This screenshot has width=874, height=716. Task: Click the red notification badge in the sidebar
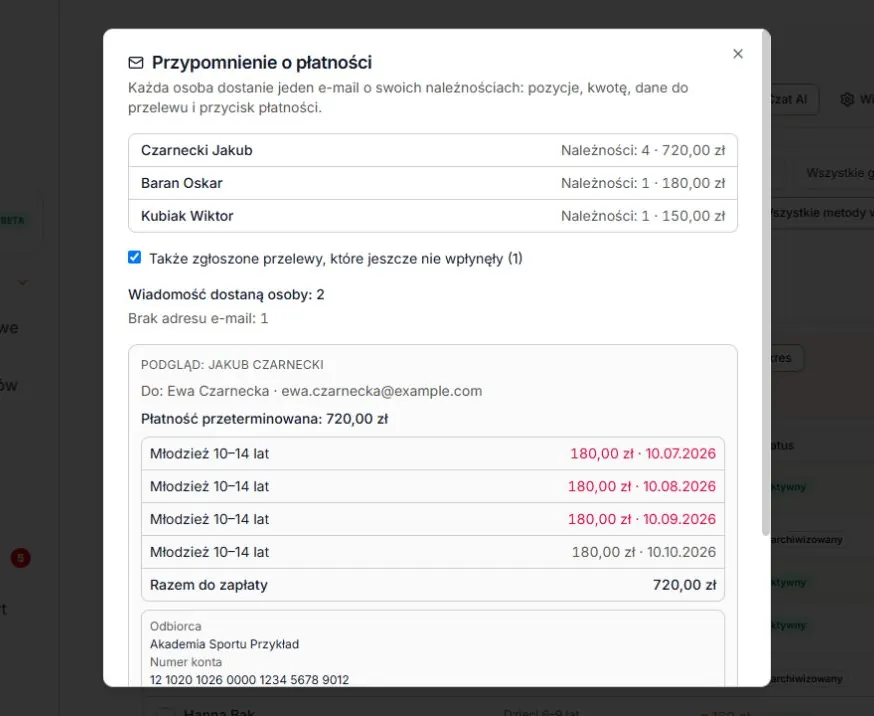tap(21, 558)
